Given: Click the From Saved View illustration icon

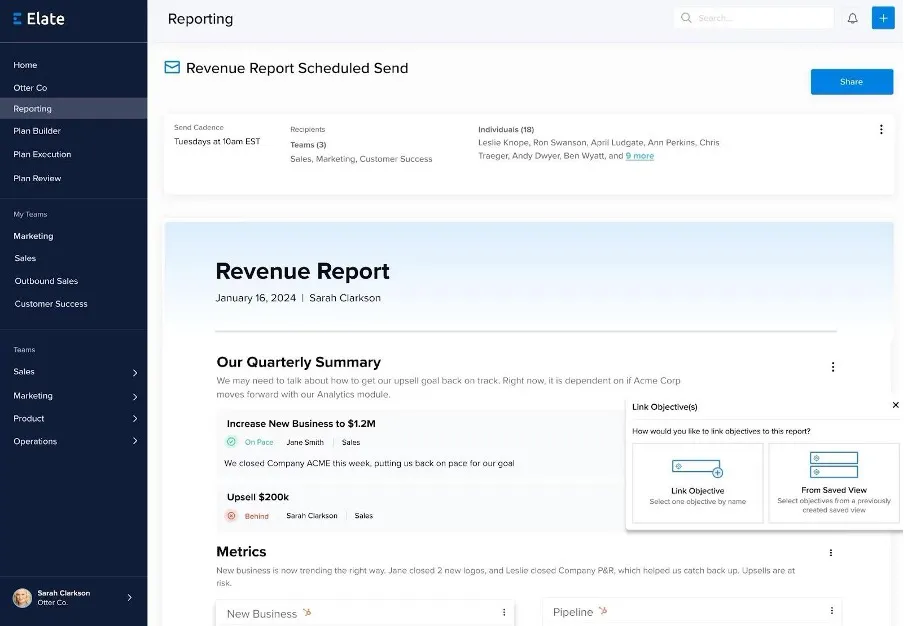Looking at the screenshot, I should pyautogui.click(x=834, y=465).
